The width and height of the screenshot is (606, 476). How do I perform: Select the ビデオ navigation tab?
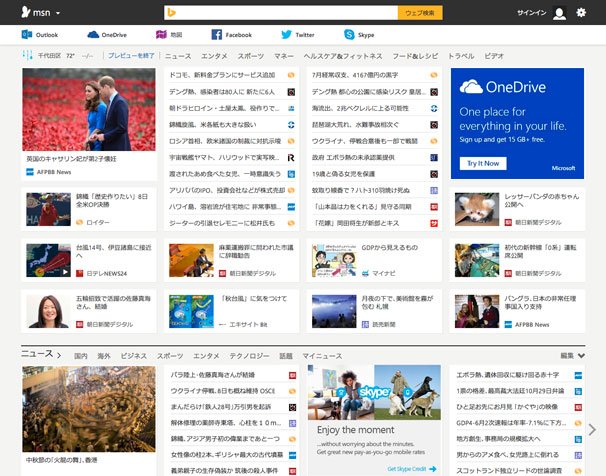[x=494, y=56]
